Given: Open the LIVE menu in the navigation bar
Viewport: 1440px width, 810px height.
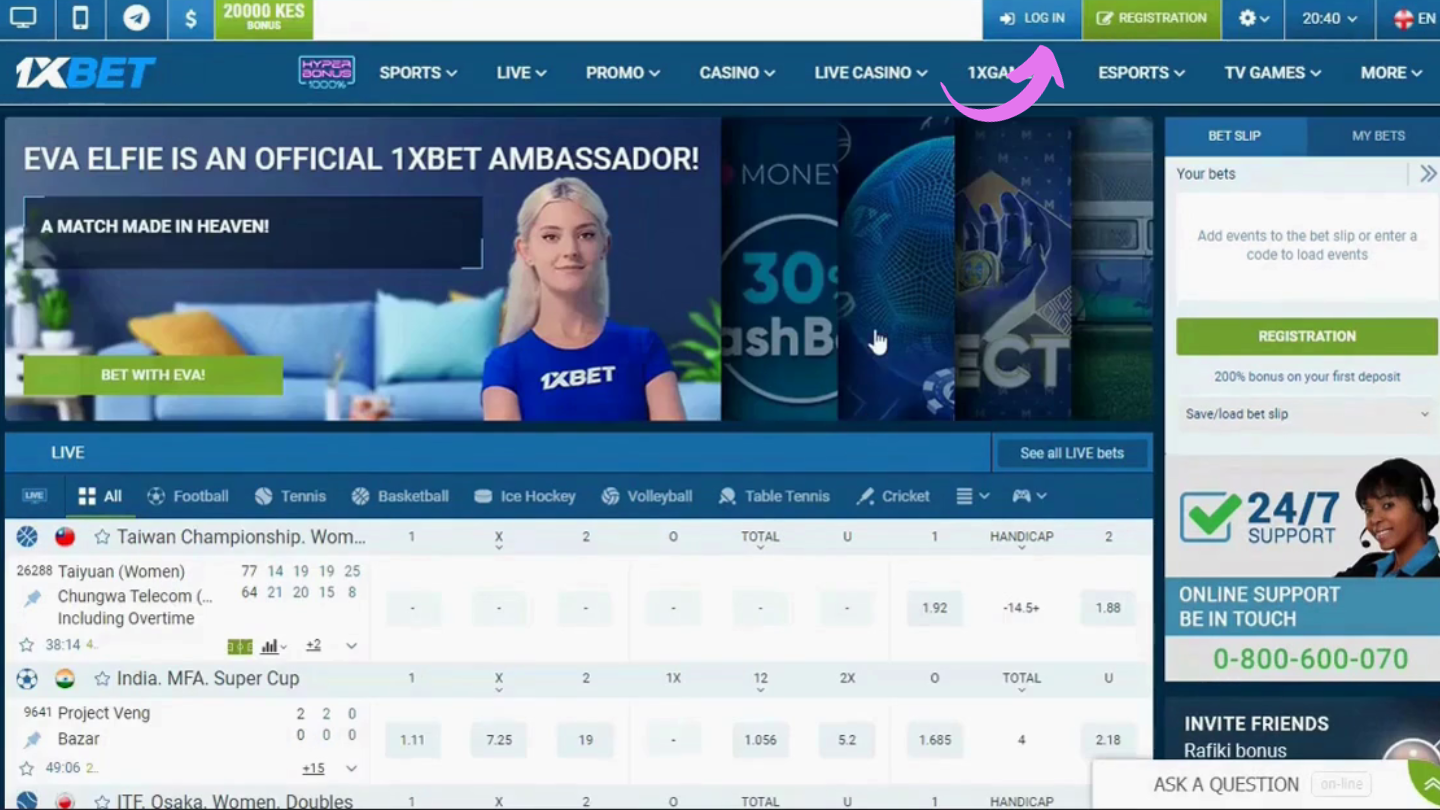Looking at the screenshot, I should 521,73.
